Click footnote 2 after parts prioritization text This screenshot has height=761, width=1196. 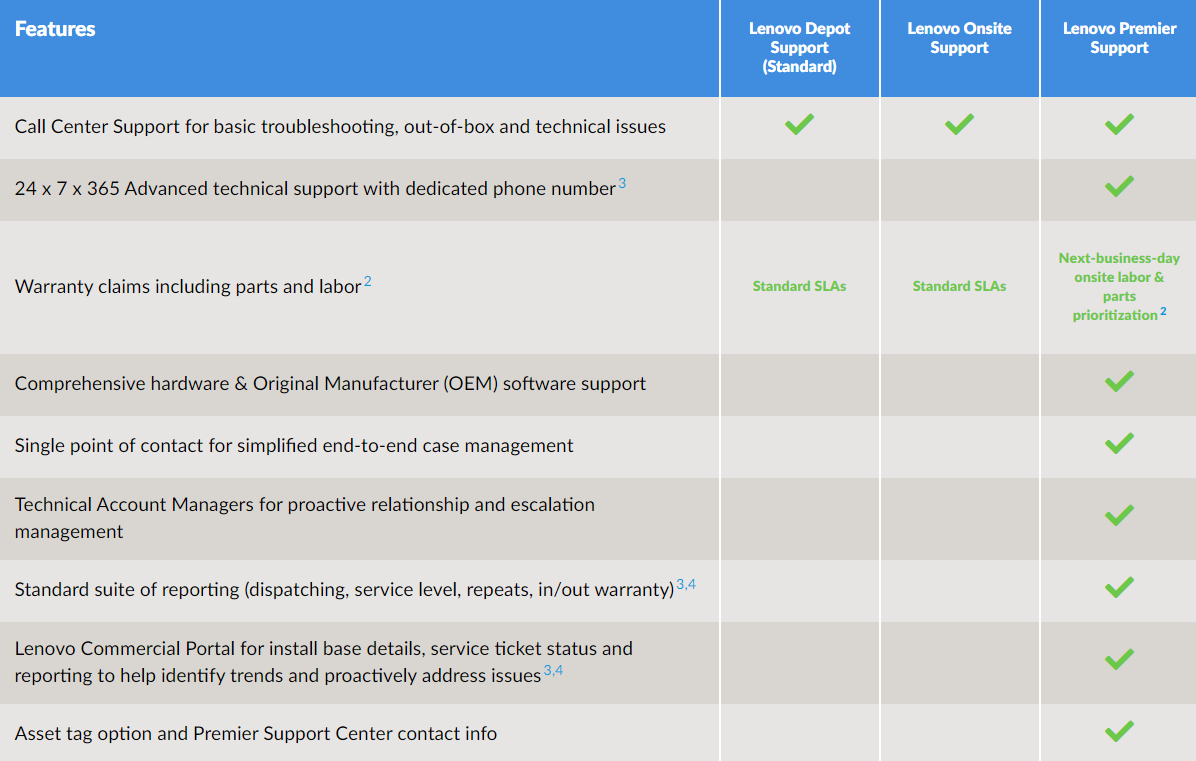click(1162, 311)
